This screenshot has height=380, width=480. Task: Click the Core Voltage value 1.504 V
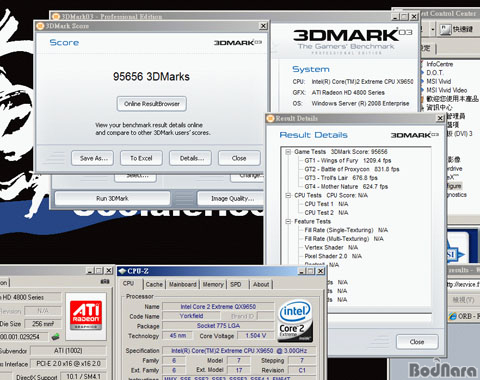click(256, 336)
